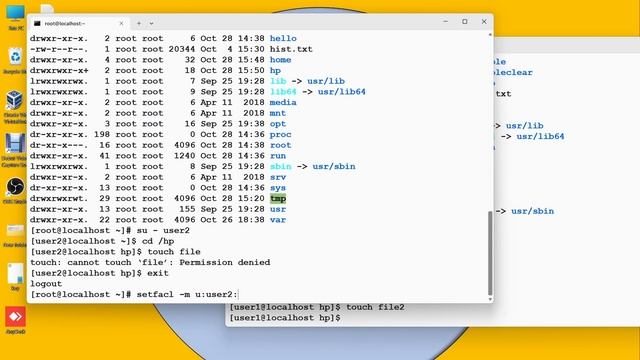This screenshot has width=640, height=360.
Task: Click 'touch file2' in the background terminal
Action: [x=375, y=307]
